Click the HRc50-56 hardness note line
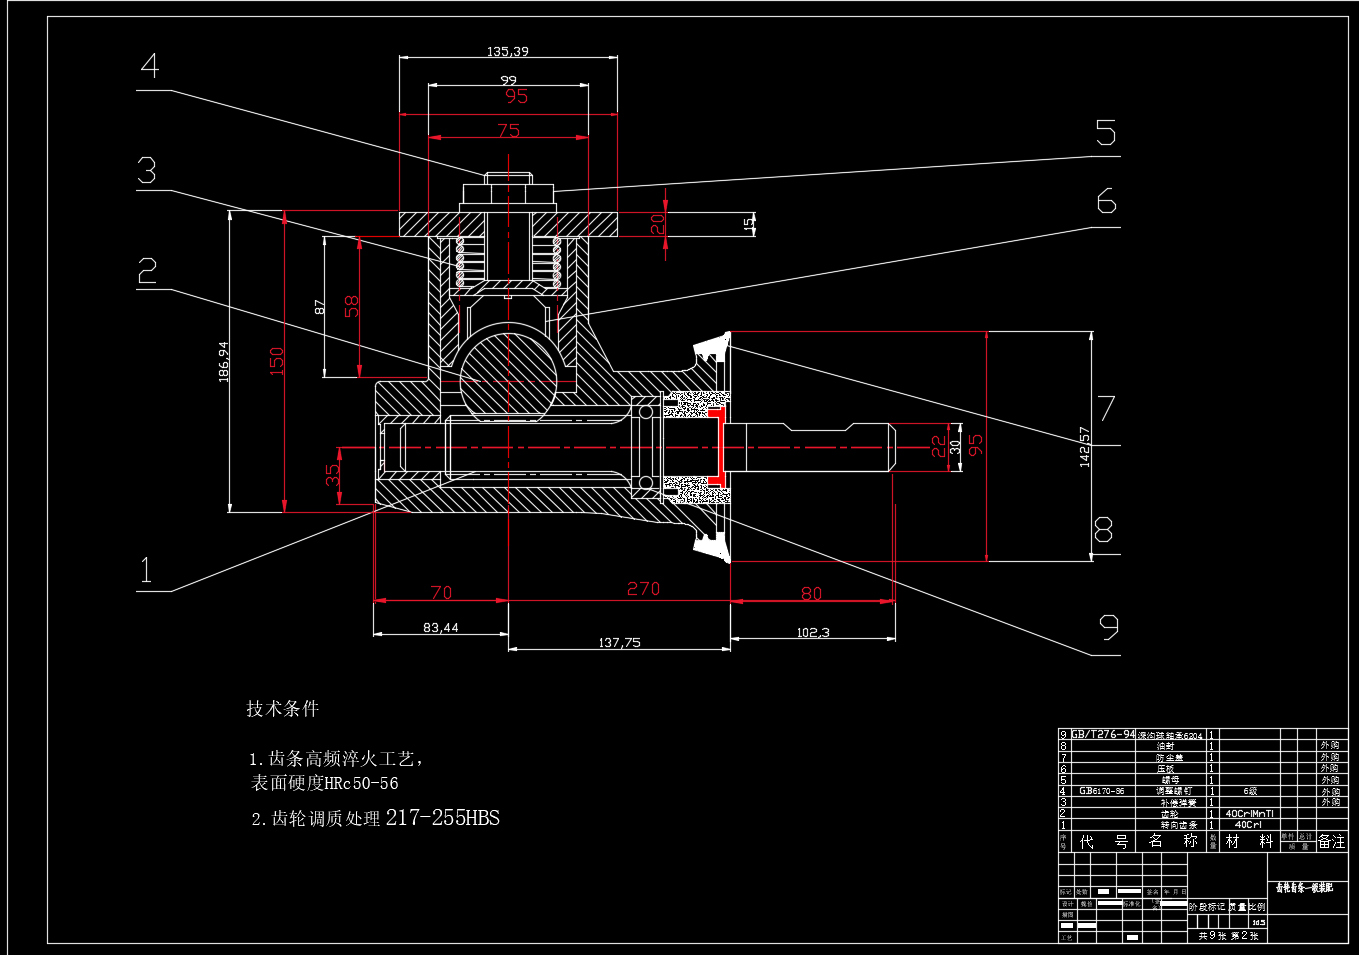 point(325,784)
